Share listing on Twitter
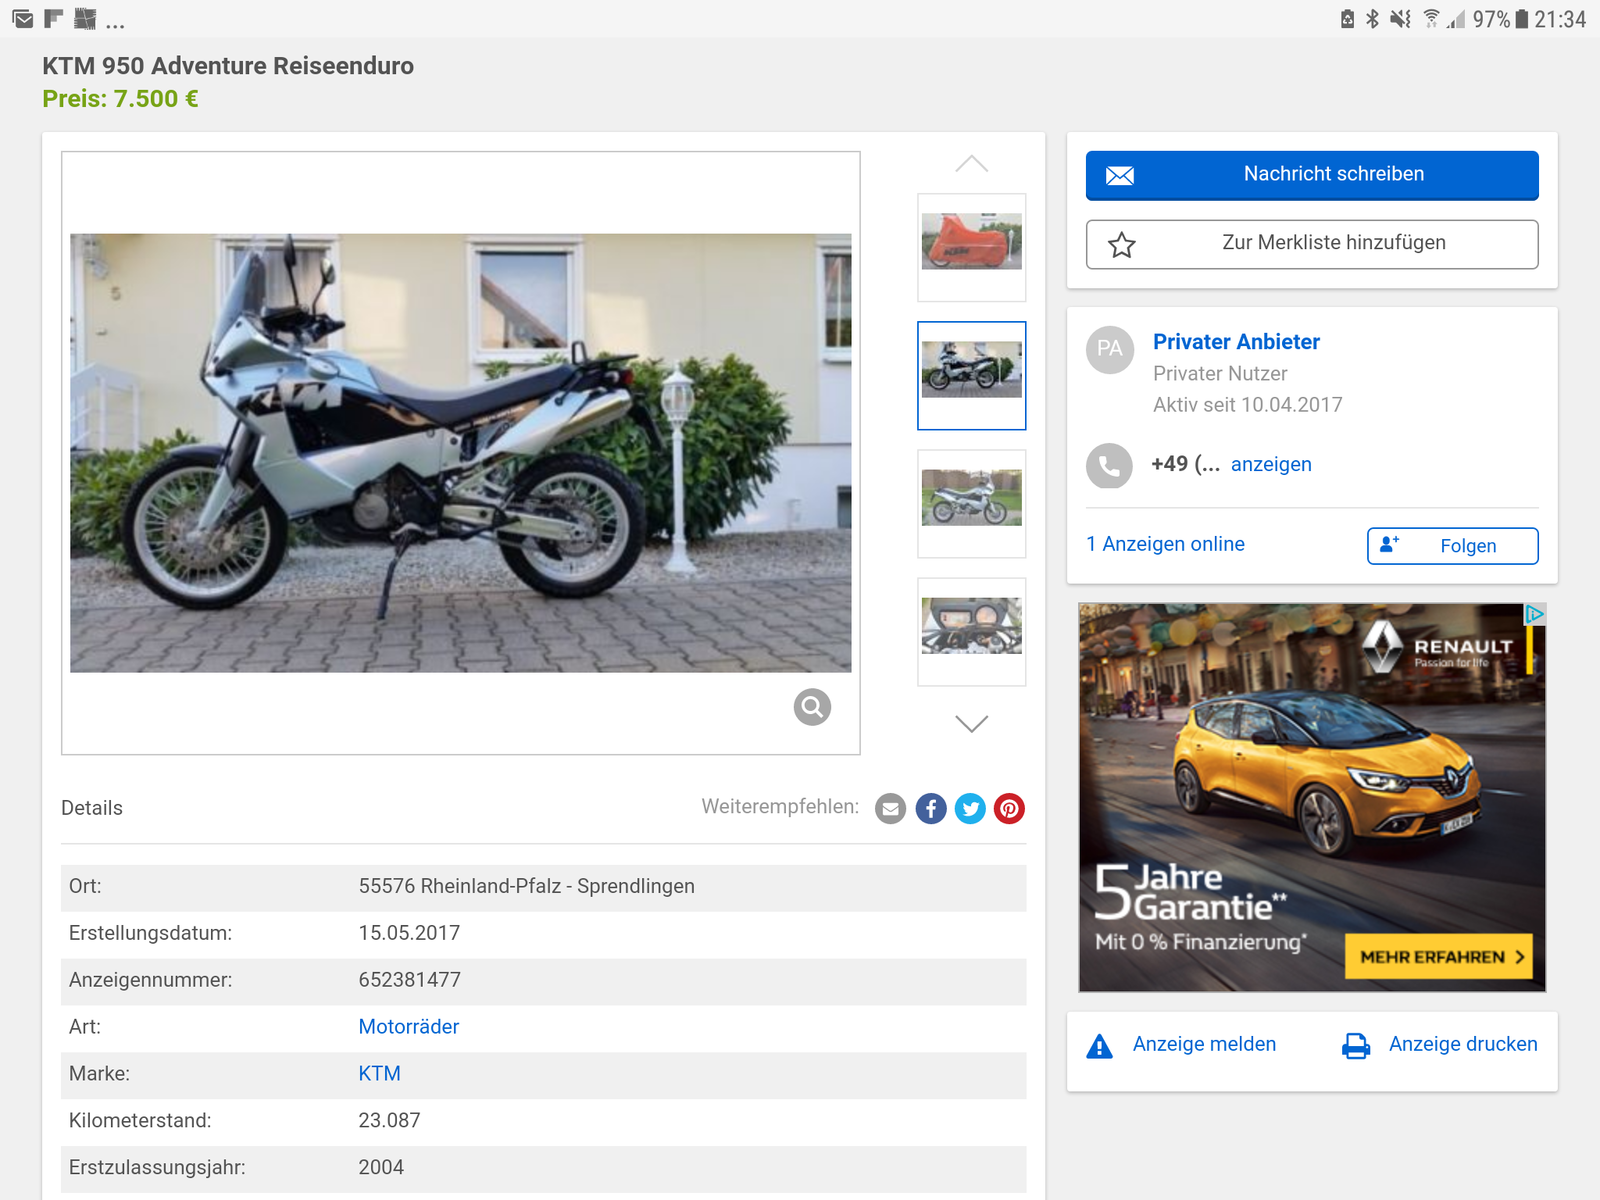The width and height of the screenshot is (1600, 1200). [x=970, y=808]
